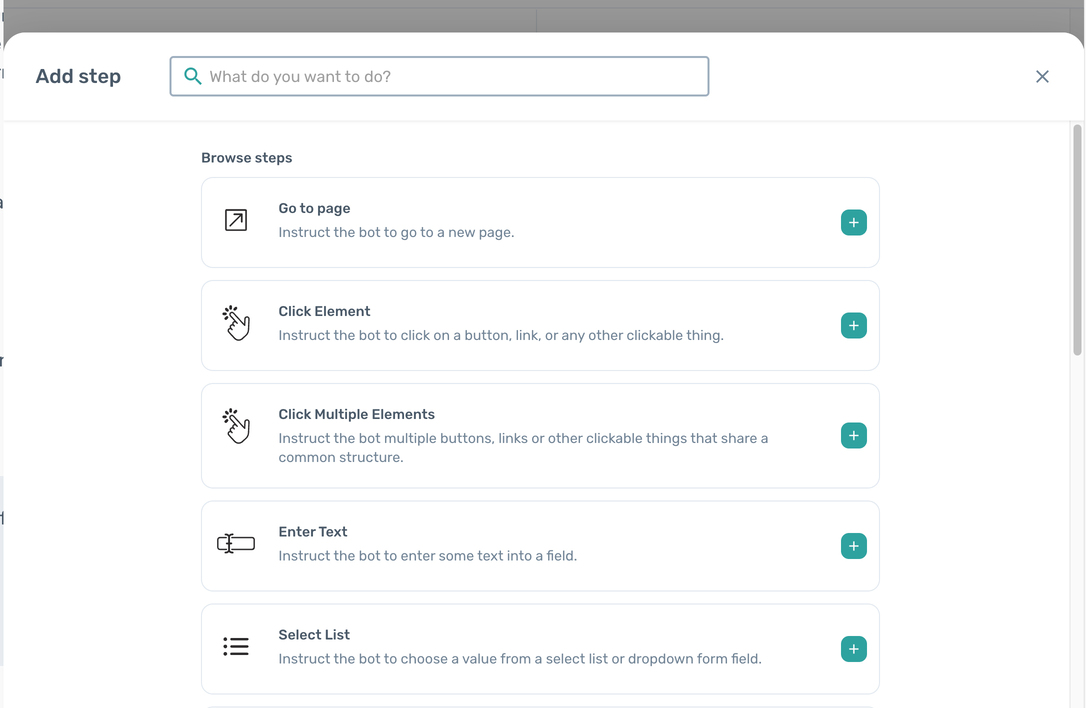
Task: Add the Go to page step with plus
Action: (853, 223)
